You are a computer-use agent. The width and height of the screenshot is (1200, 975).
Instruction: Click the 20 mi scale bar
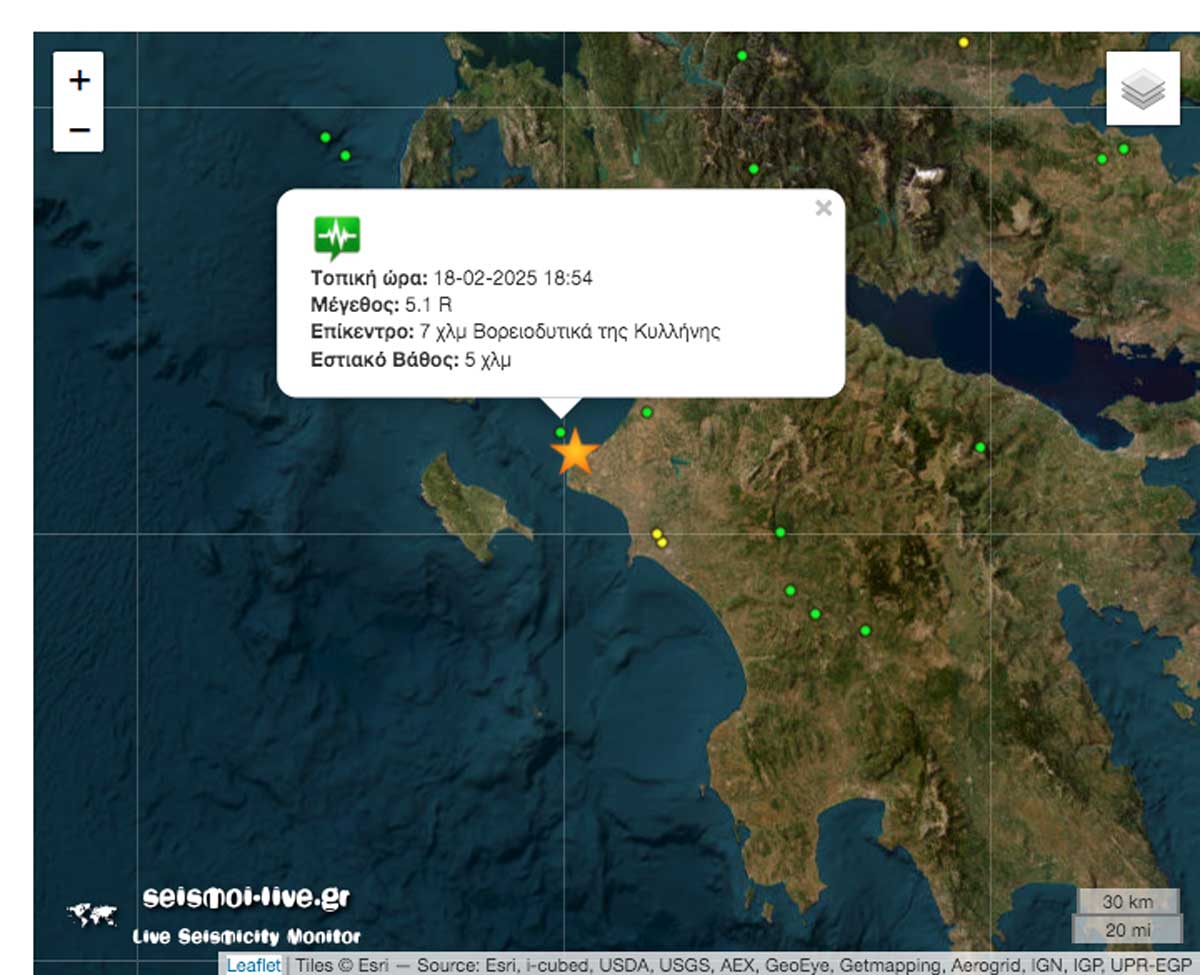click(1127, 930)
